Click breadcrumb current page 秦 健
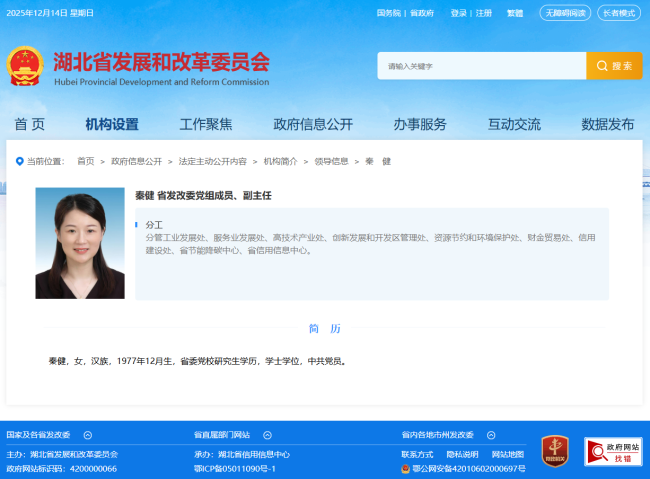The height and width of the screenshot is (479, 650). 378,161
